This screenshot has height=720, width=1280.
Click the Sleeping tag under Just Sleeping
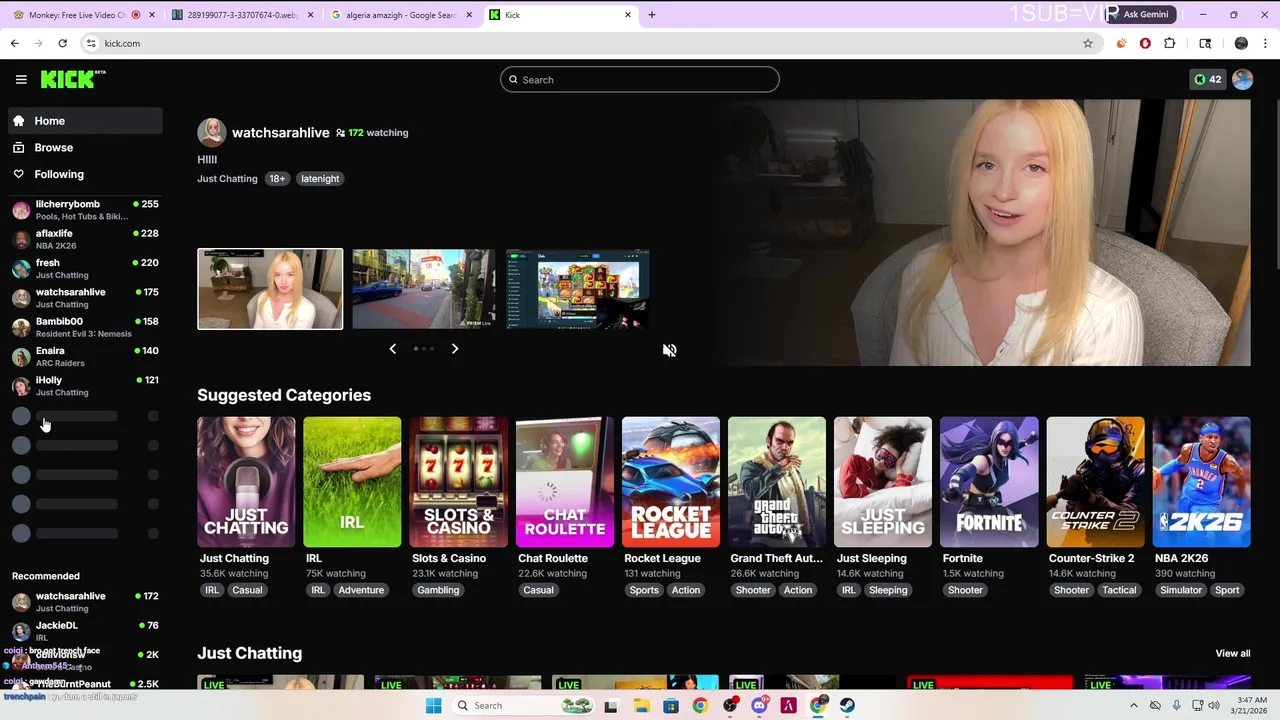(888, 590)
